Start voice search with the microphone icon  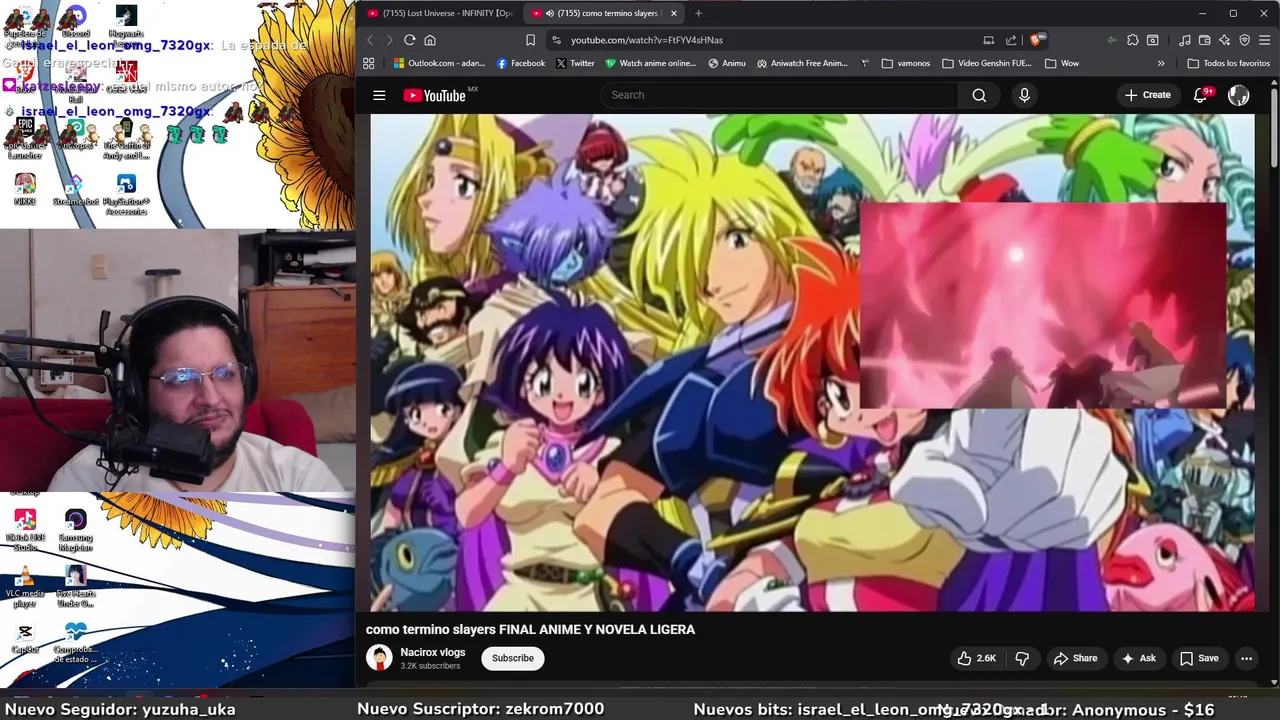click(x=1024, y=95)
